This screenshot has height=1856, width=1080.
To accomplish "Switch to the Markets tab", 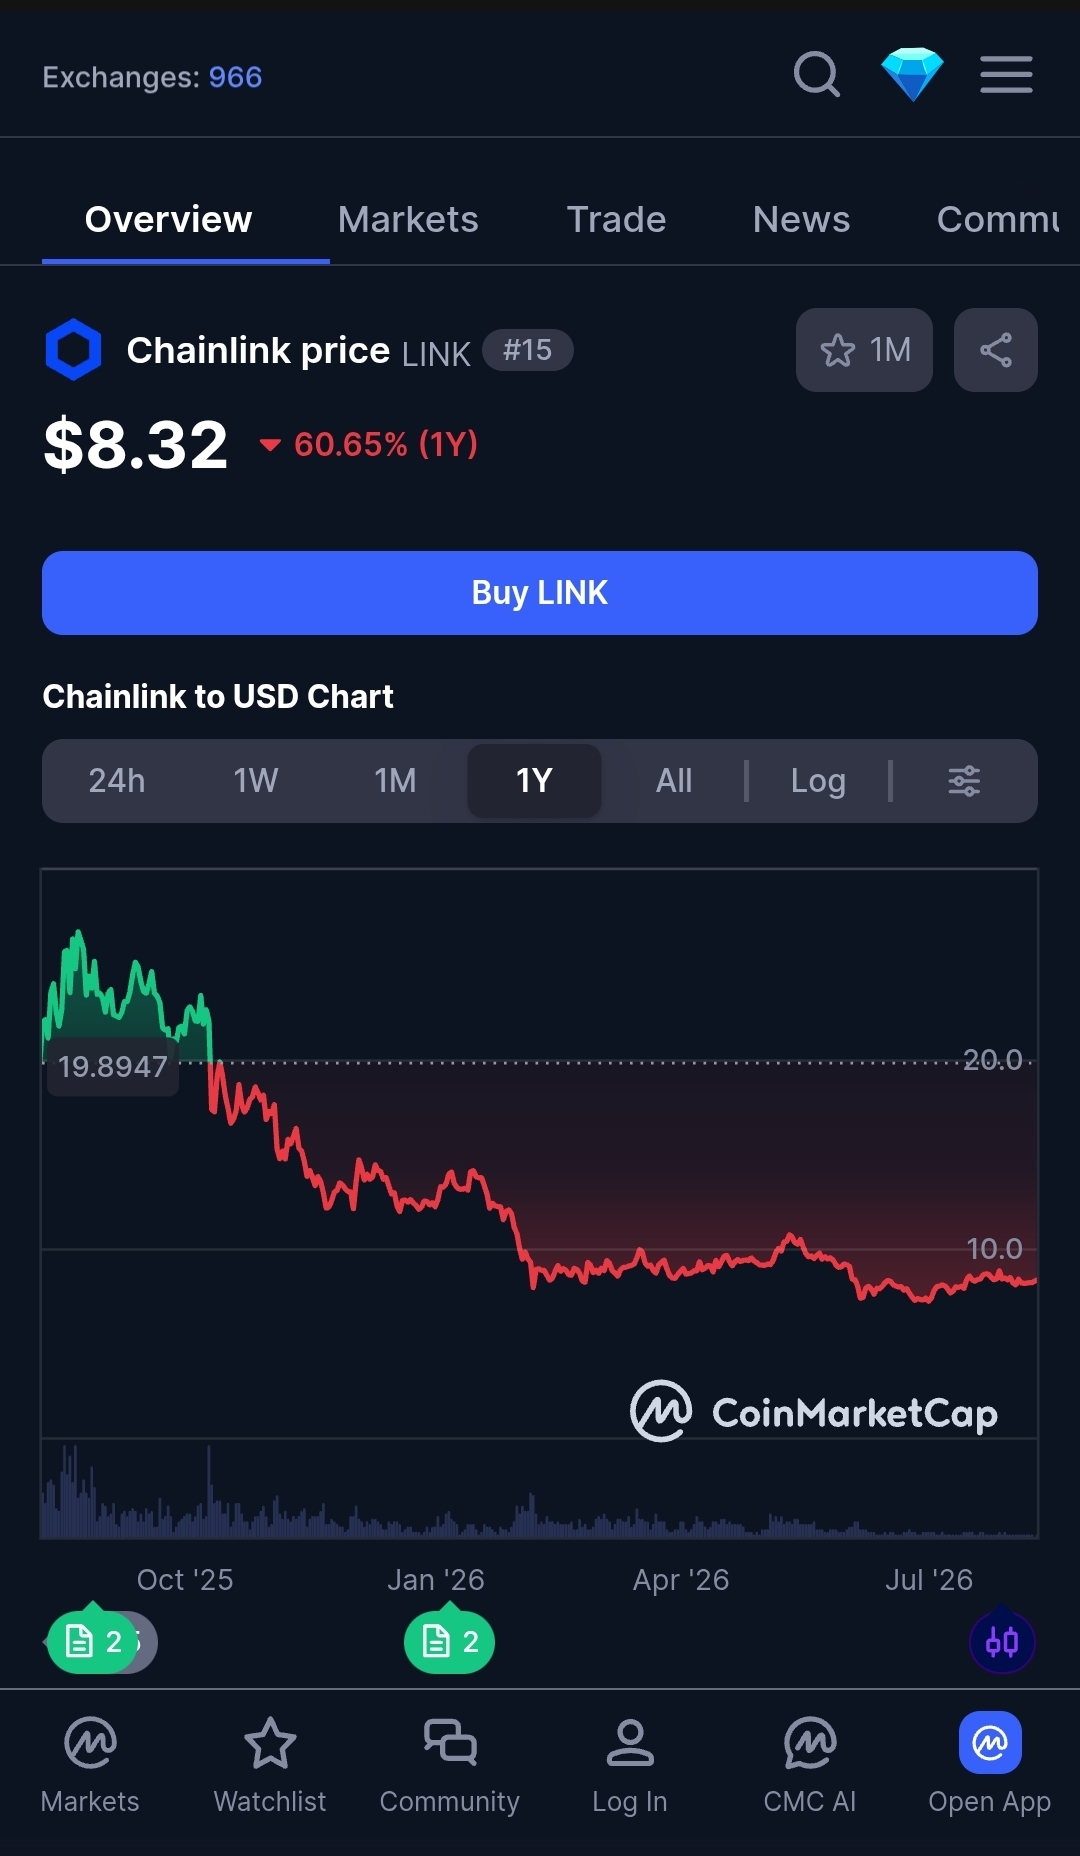I will pos(408,220).
